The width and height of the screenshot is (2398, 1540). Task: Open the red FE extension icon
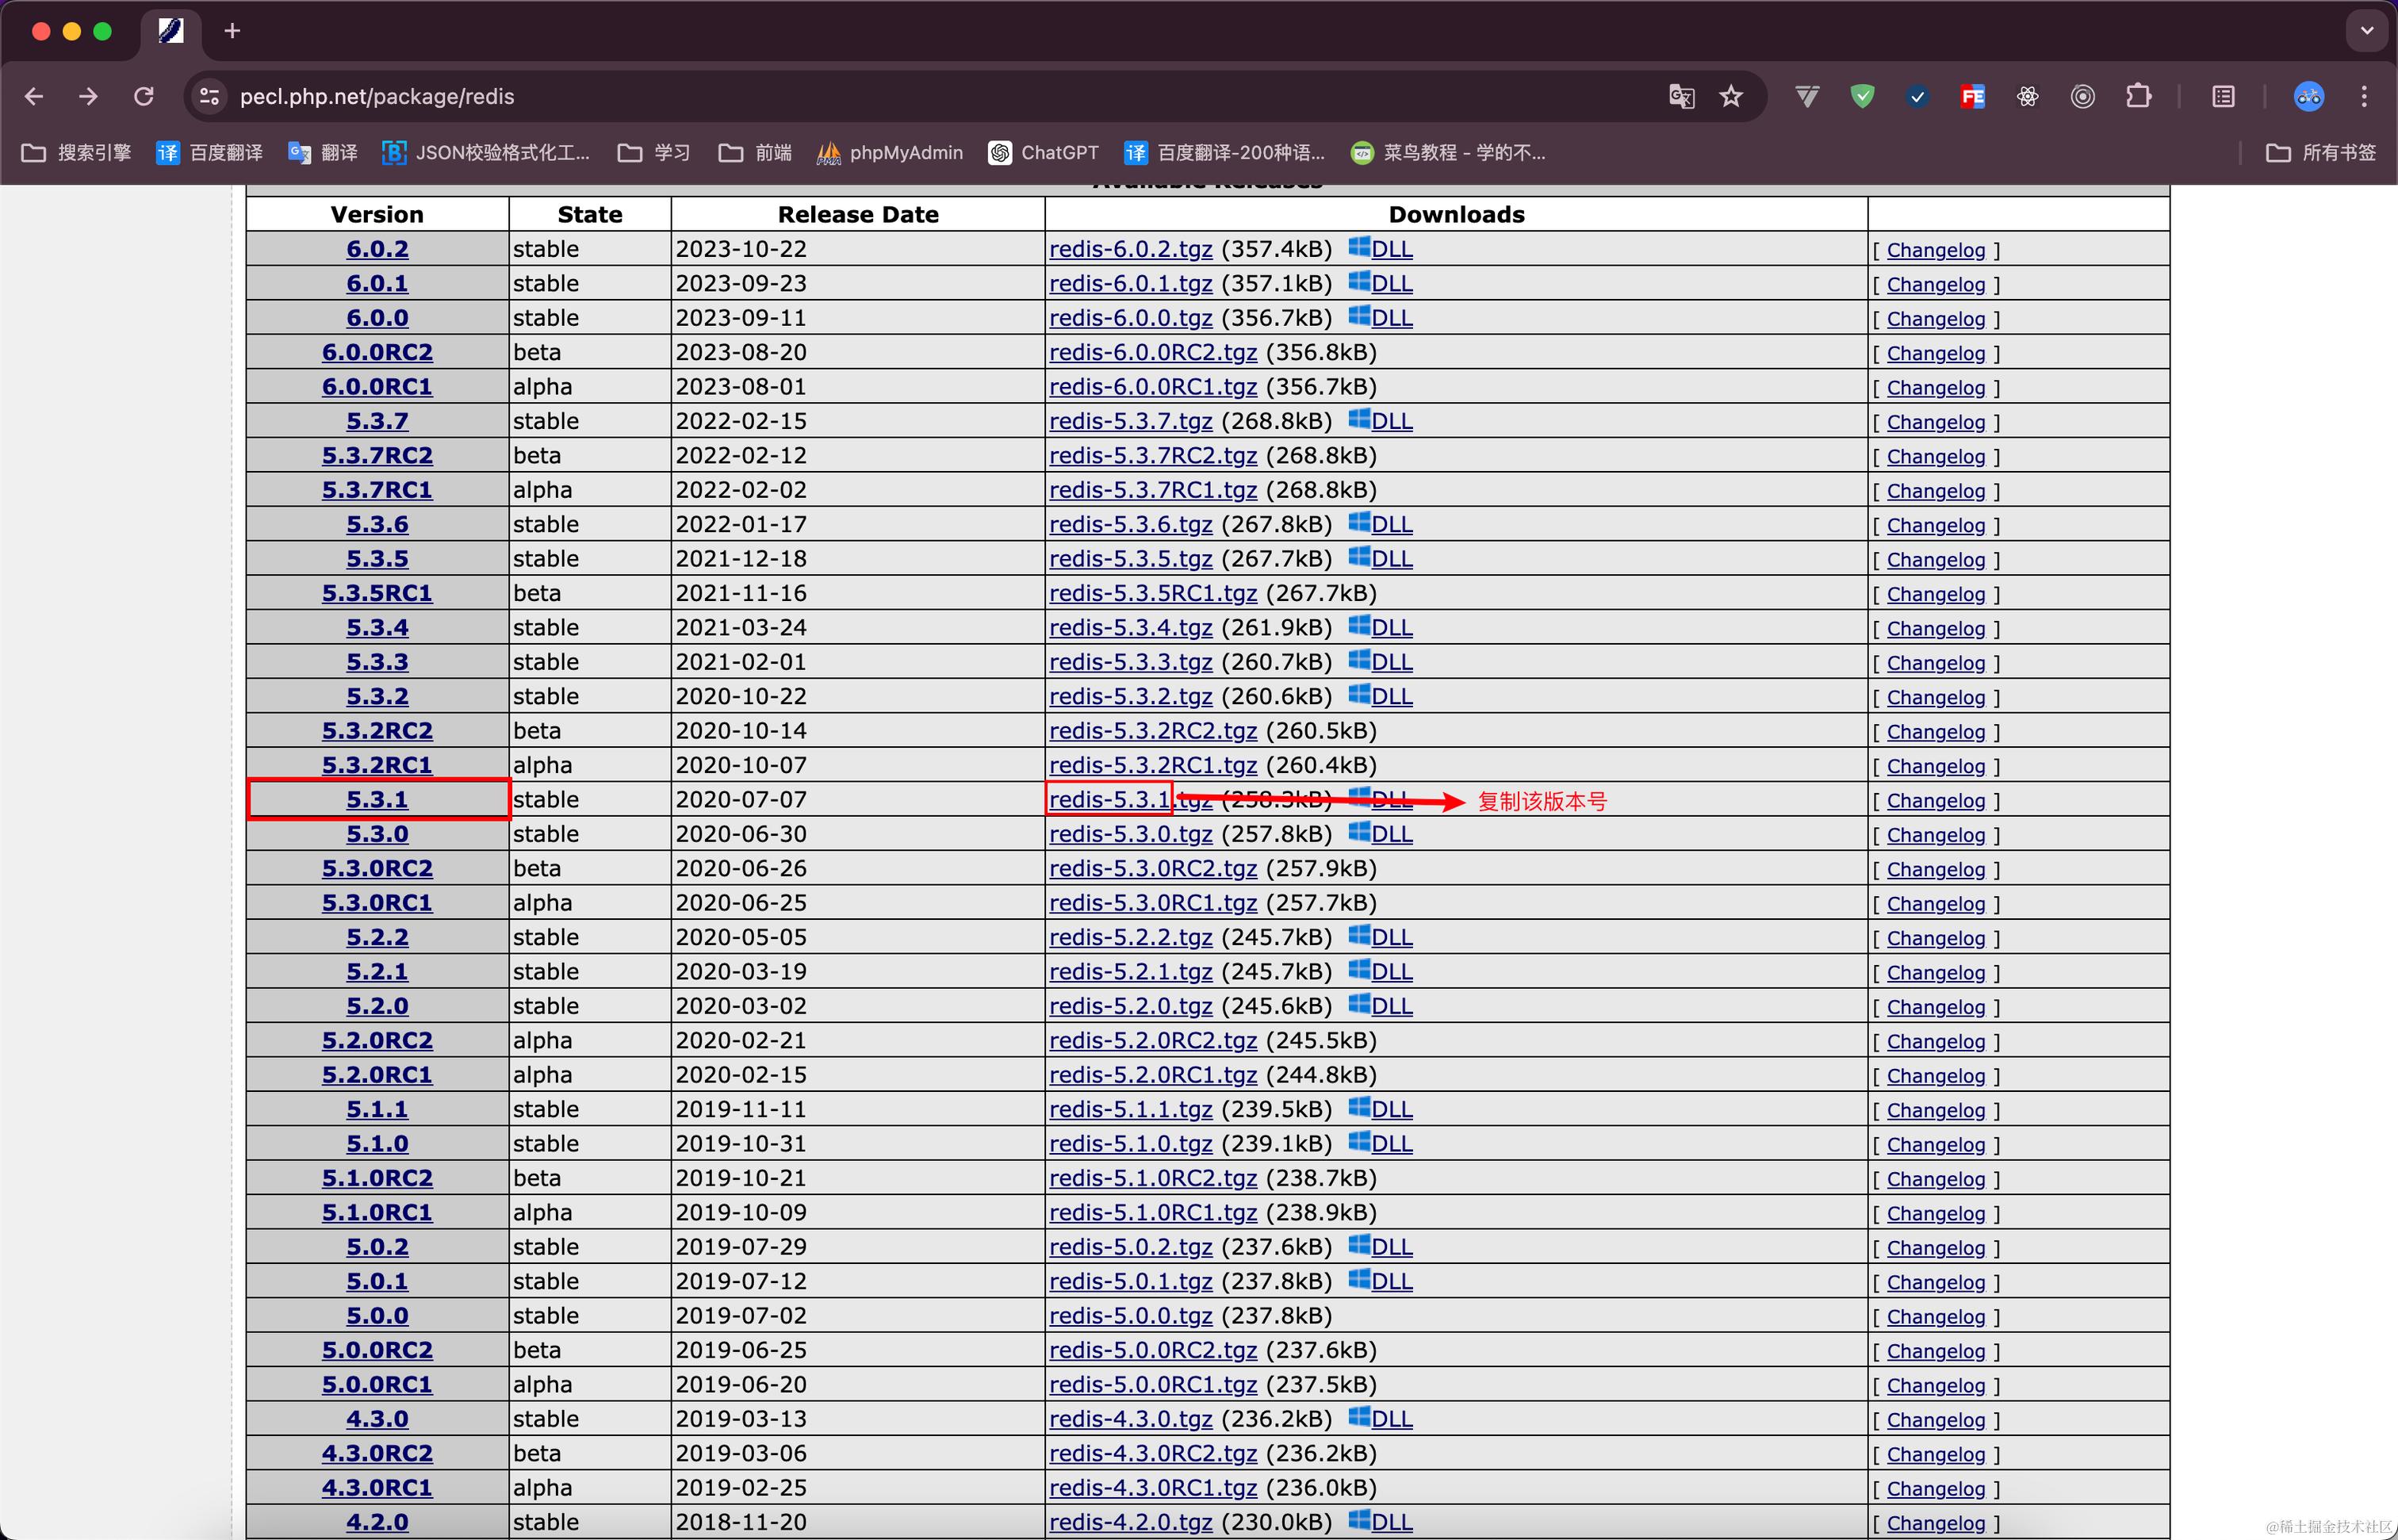point(1972,96)
